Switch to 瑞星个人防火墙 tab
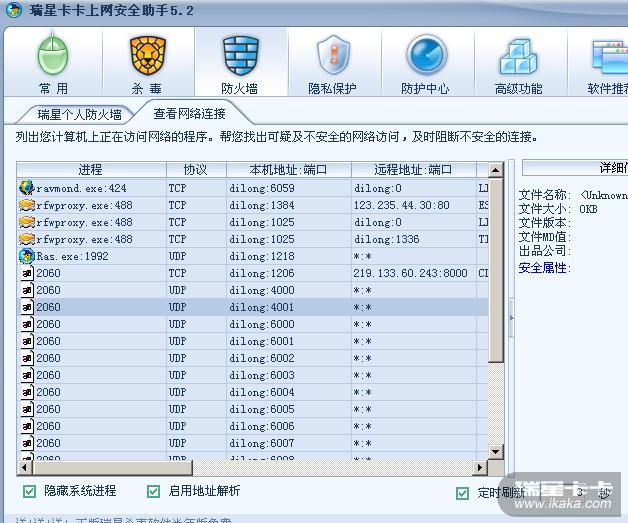 click(x=79, y=115)
